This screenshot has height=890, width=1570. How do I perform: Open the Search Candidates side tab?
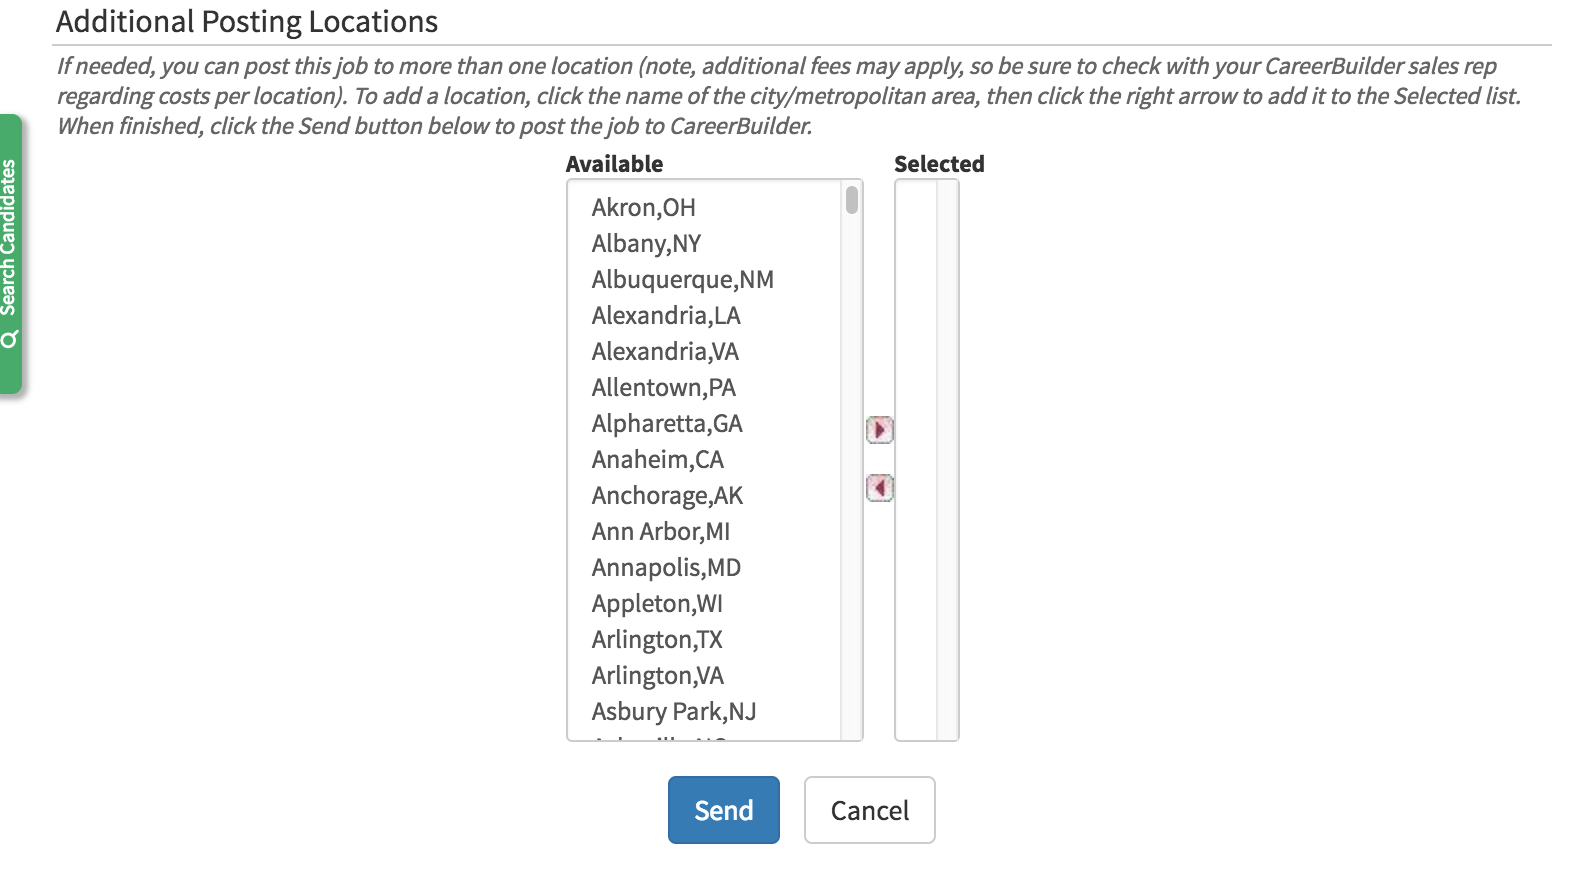click(x=10, y=254)
